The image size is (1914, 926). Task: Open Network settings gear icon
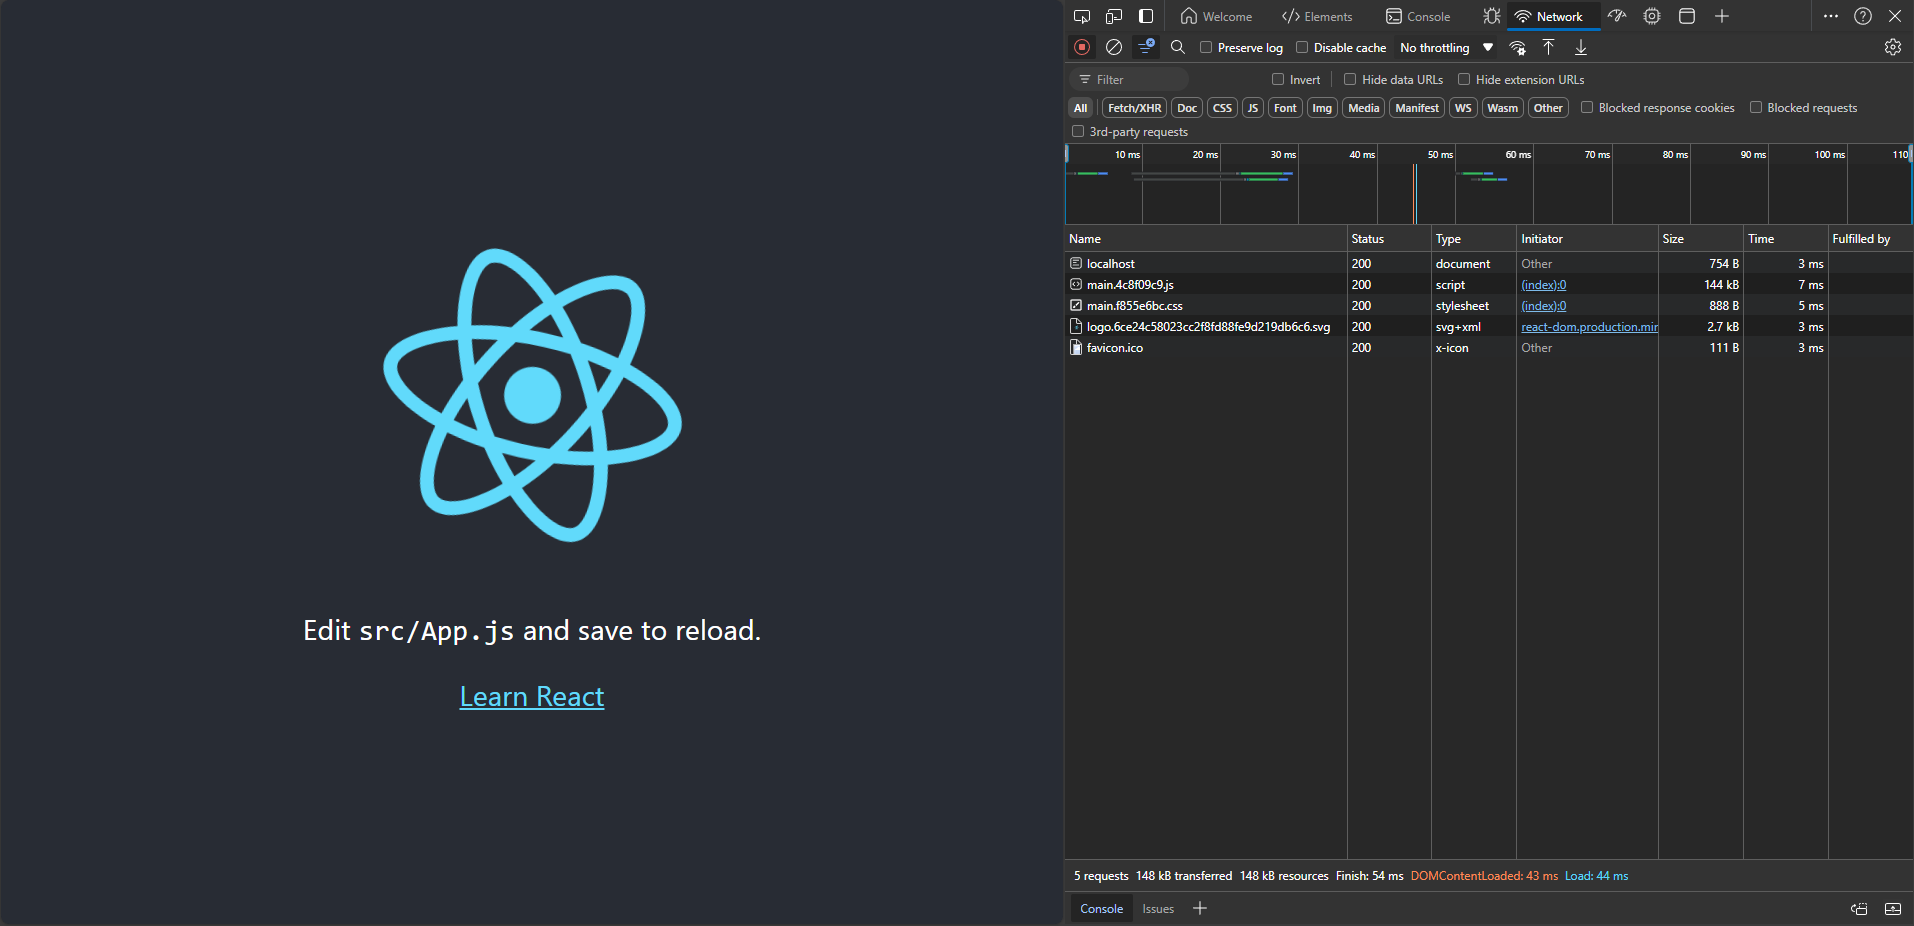[x=1893, y=47]
